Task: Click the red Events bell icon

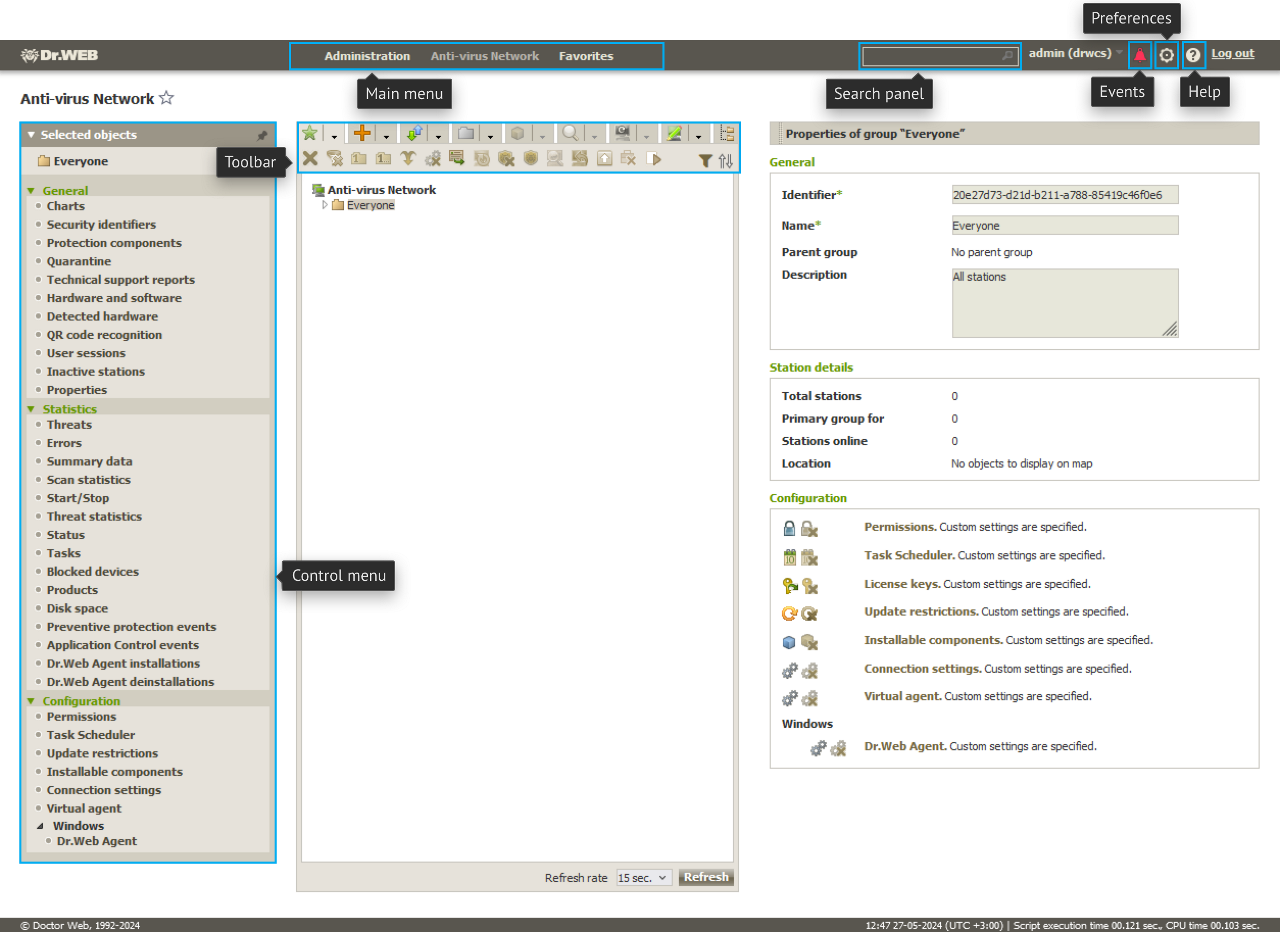Action: point(1139,55)
